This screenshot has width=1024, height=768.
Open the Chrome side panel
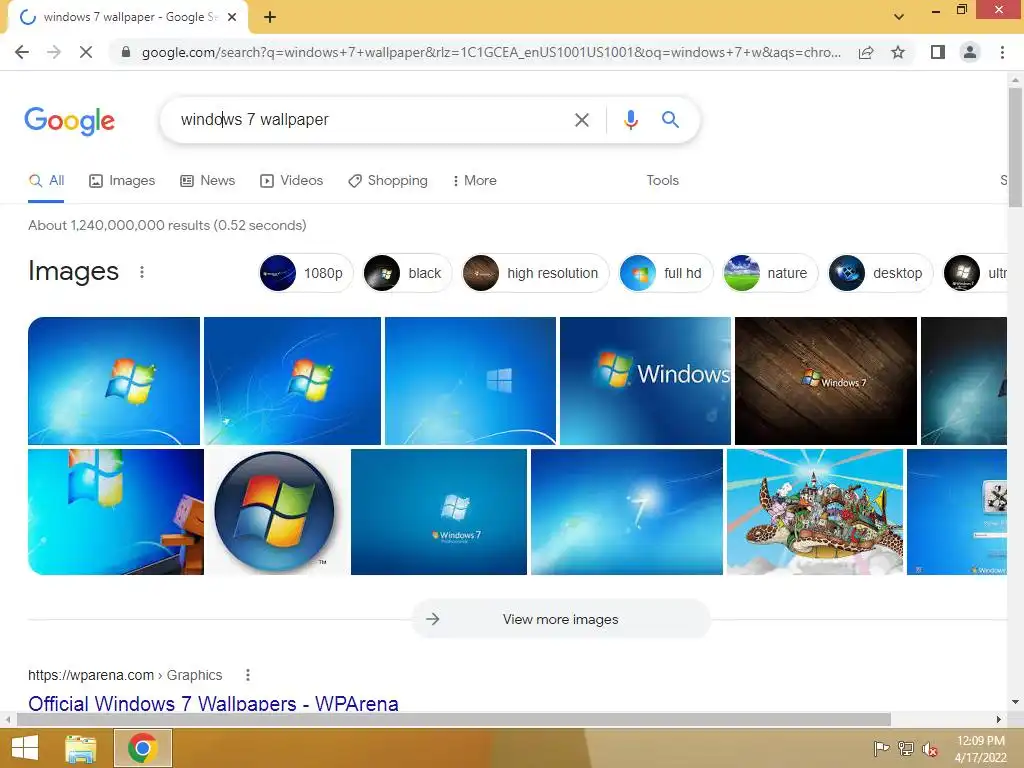pyautogui.click(x=938, y=52)
